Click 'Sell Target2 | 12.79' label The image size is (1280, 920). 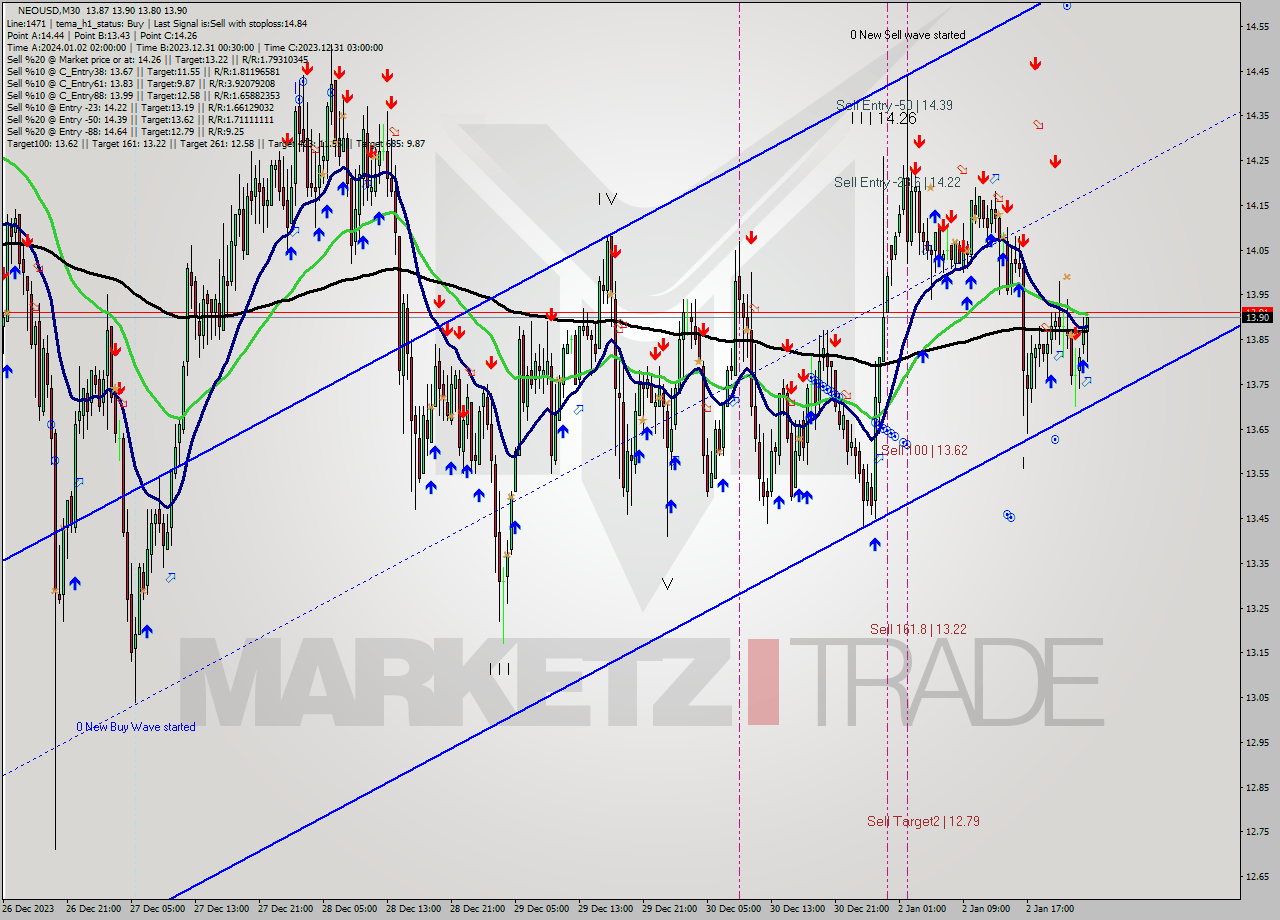pyautogui.click(x=923, y=821)
